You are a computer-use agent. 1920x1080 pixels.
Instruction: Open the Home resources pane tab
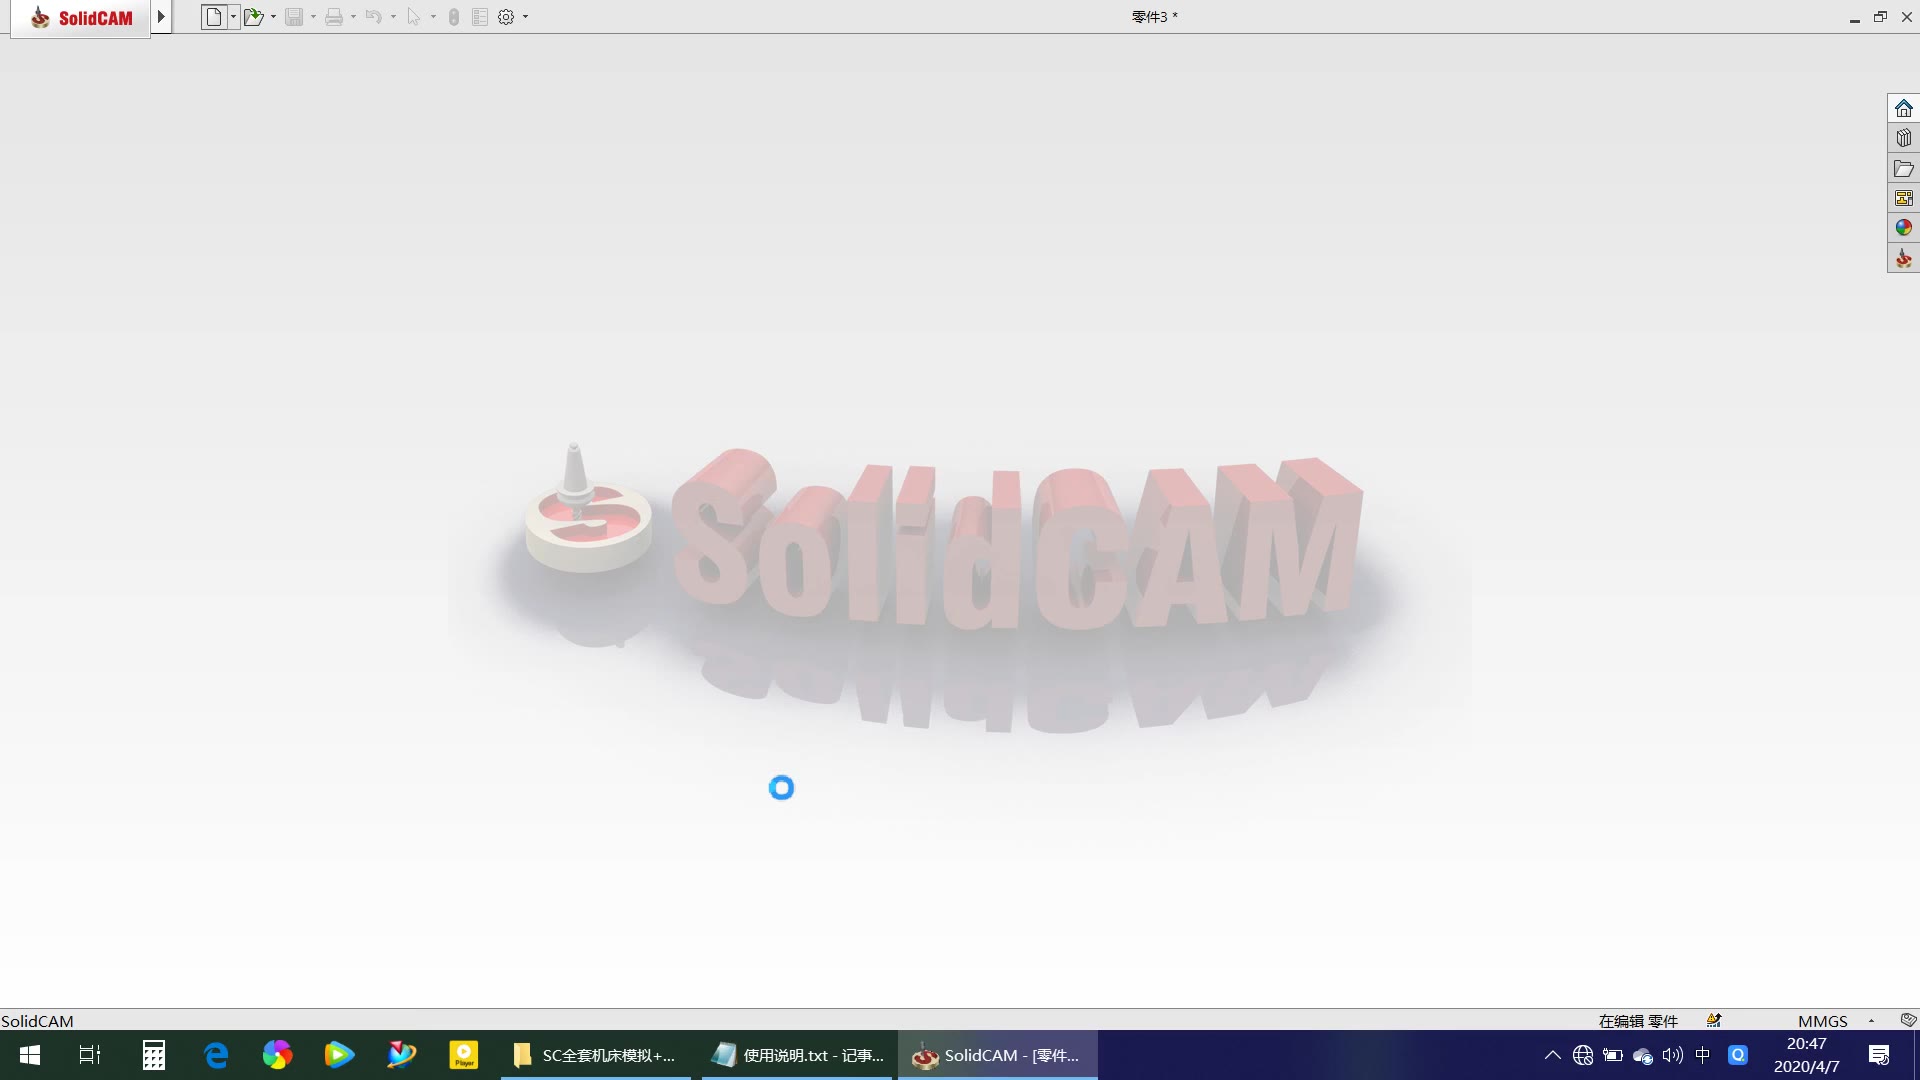pyautogui.click(x=1903, y=108)
